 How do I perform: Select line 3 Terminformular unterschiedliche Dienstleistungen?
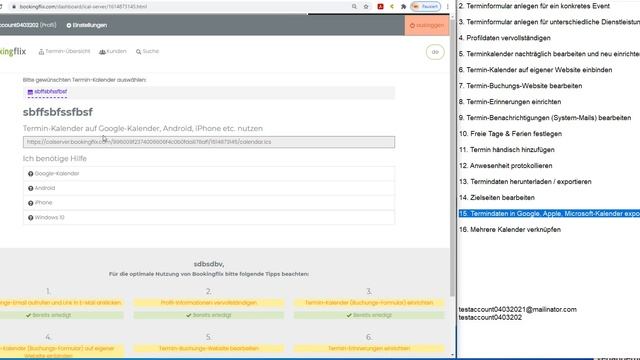pyautogui.click(x=549, y=22)
